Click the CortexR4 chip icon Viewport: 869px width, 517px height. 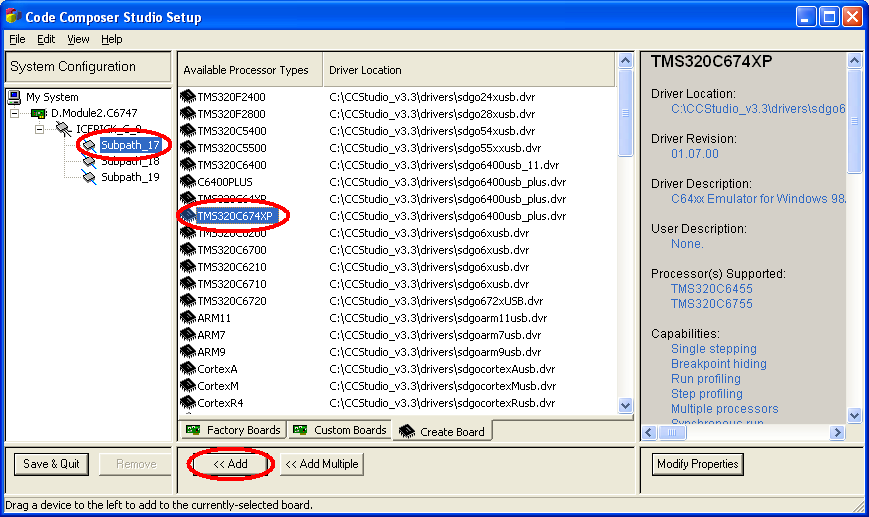(188, 403)
